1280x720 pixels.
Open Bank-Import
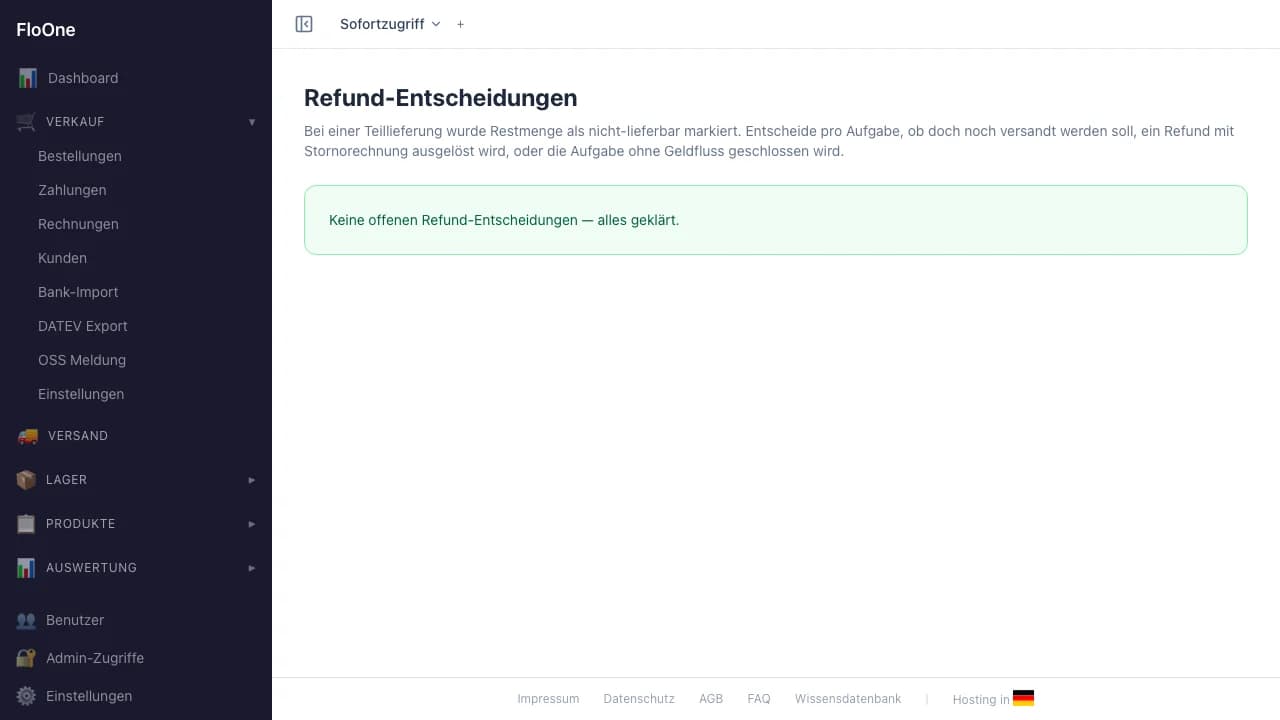pos(78,292)
